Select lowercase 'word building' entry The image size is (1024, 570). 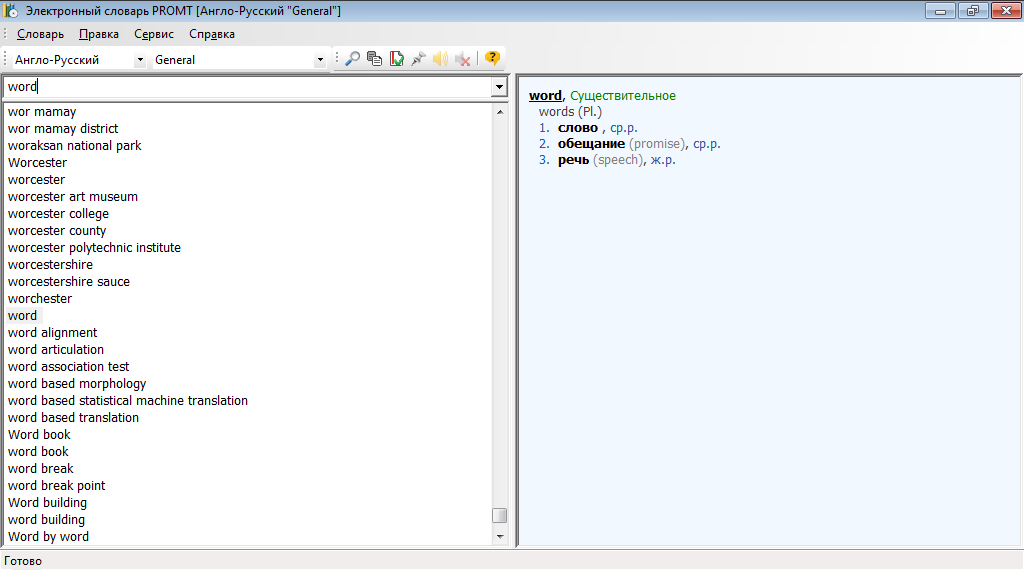[x=46, y=519]
